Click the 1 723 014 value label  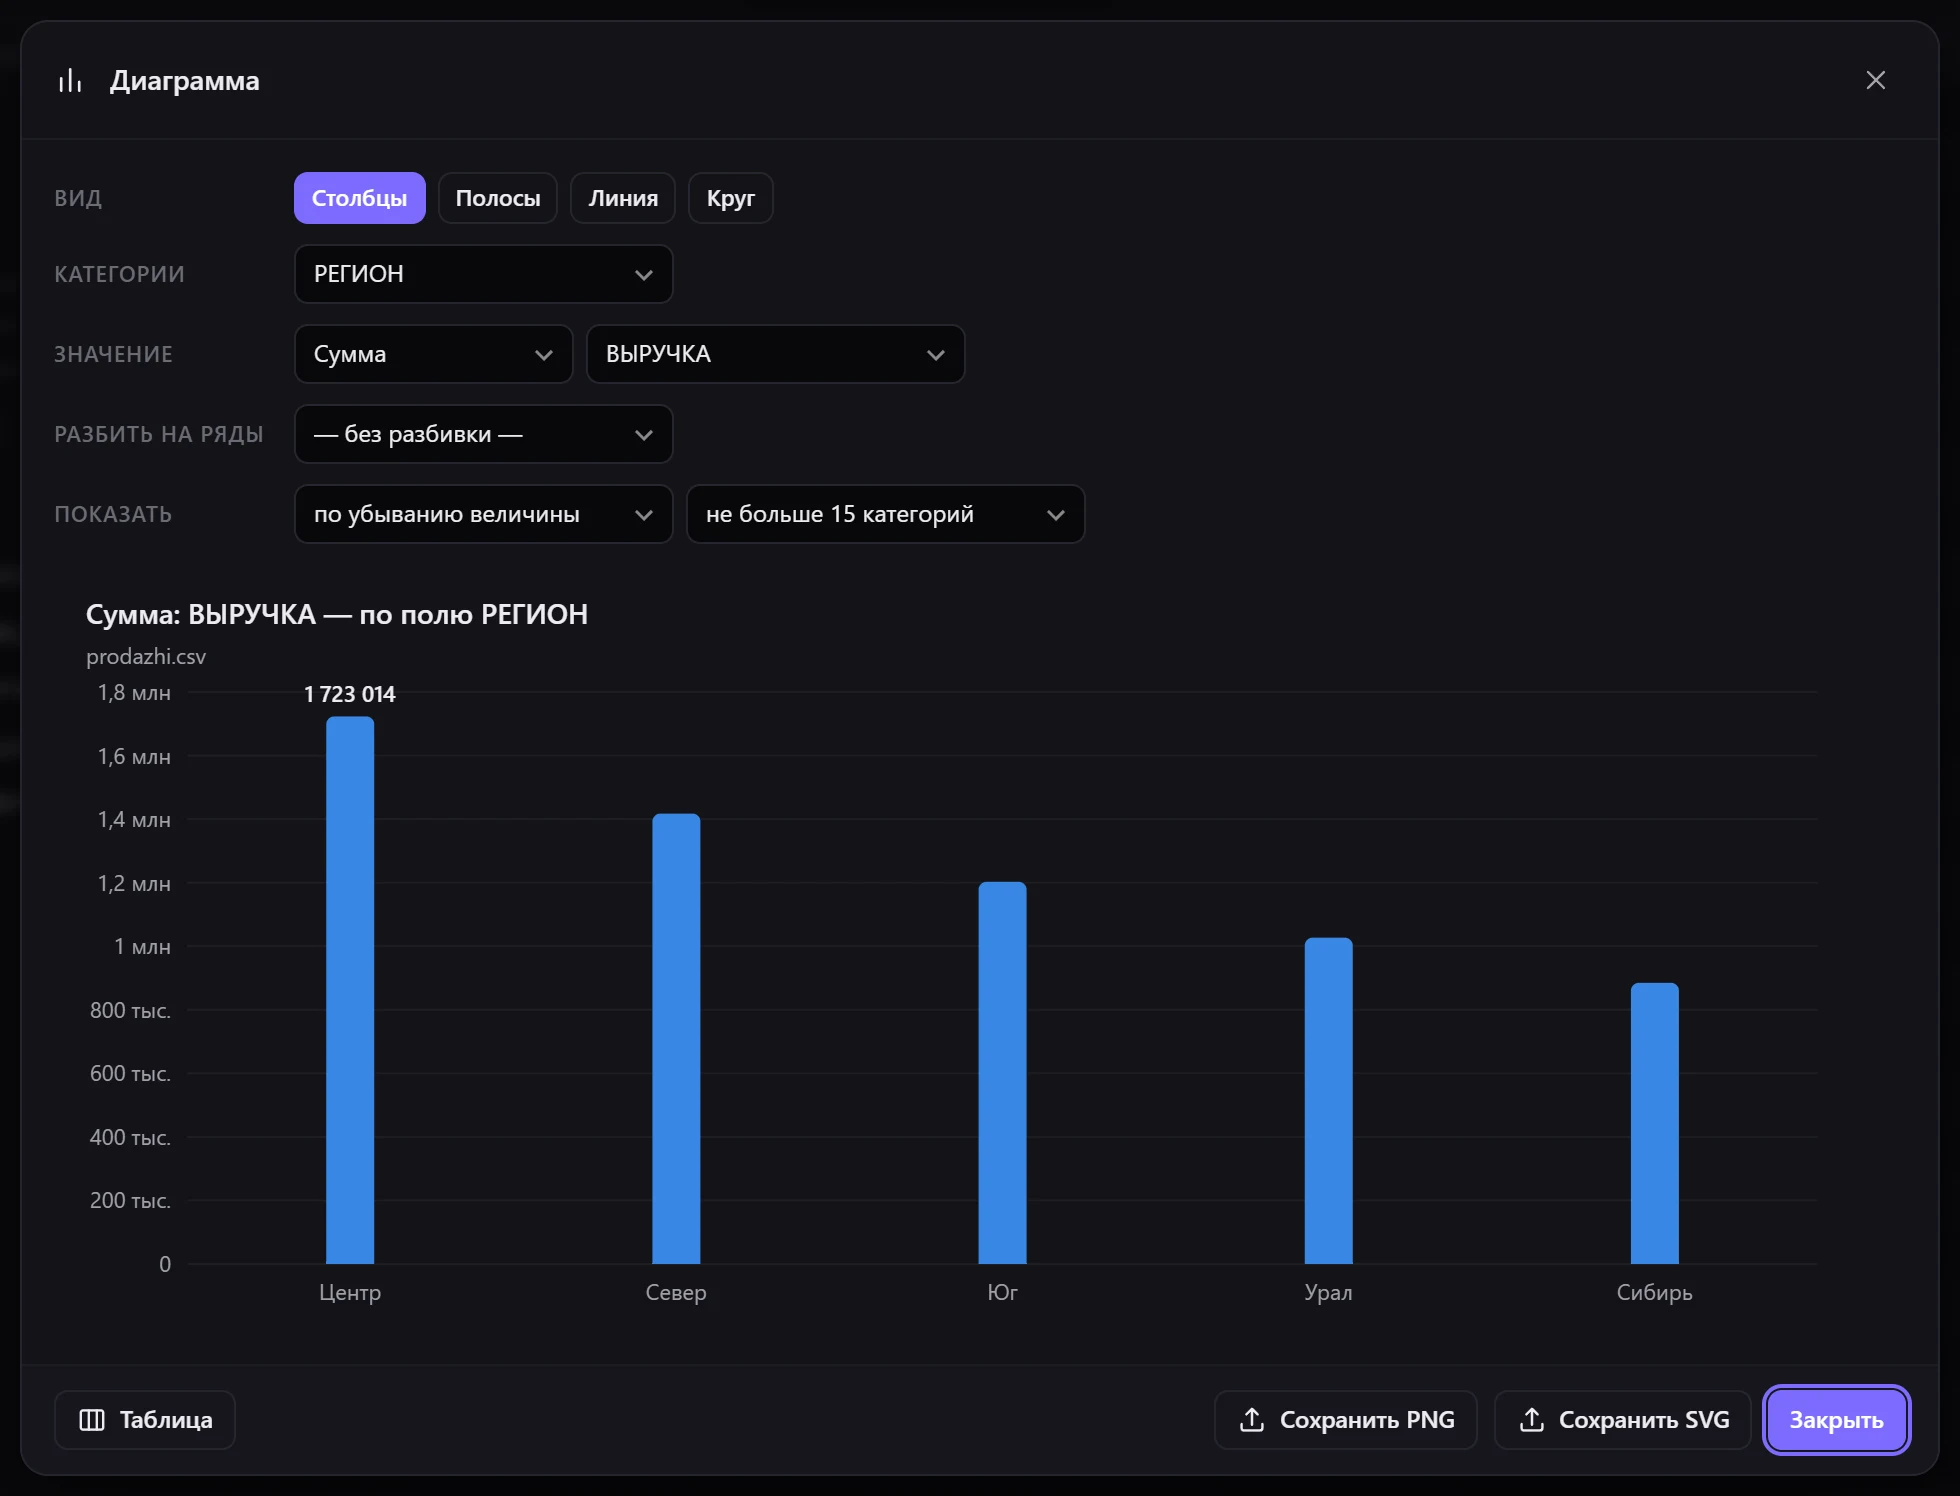point(350,694)
